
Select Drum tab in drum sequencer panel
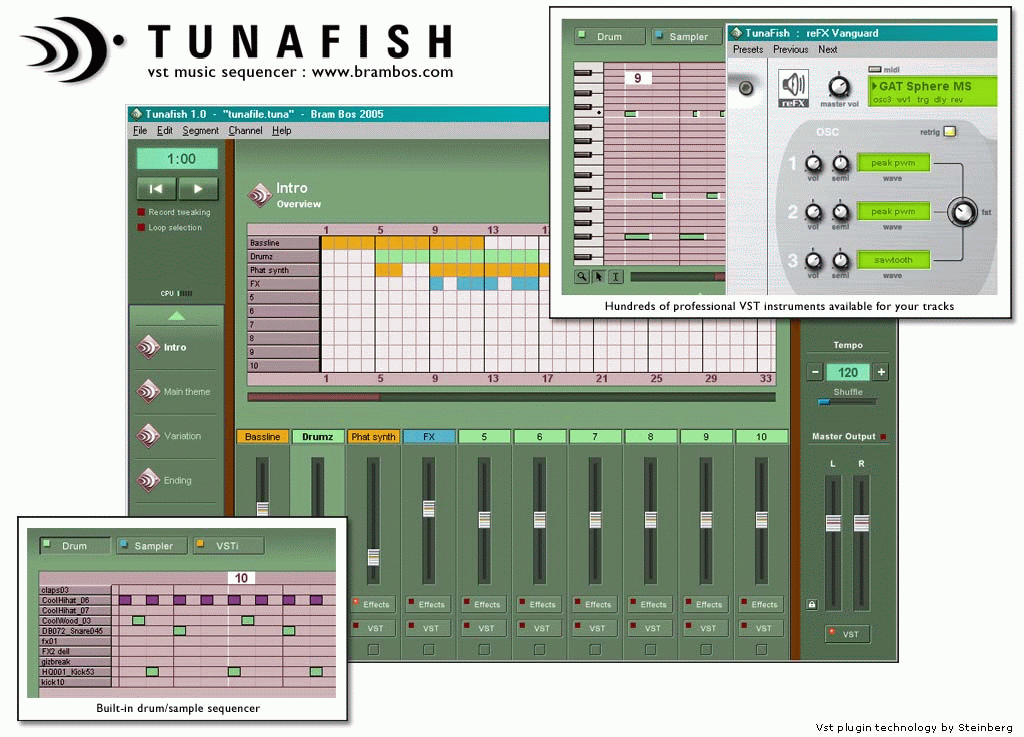coord(74,546)
